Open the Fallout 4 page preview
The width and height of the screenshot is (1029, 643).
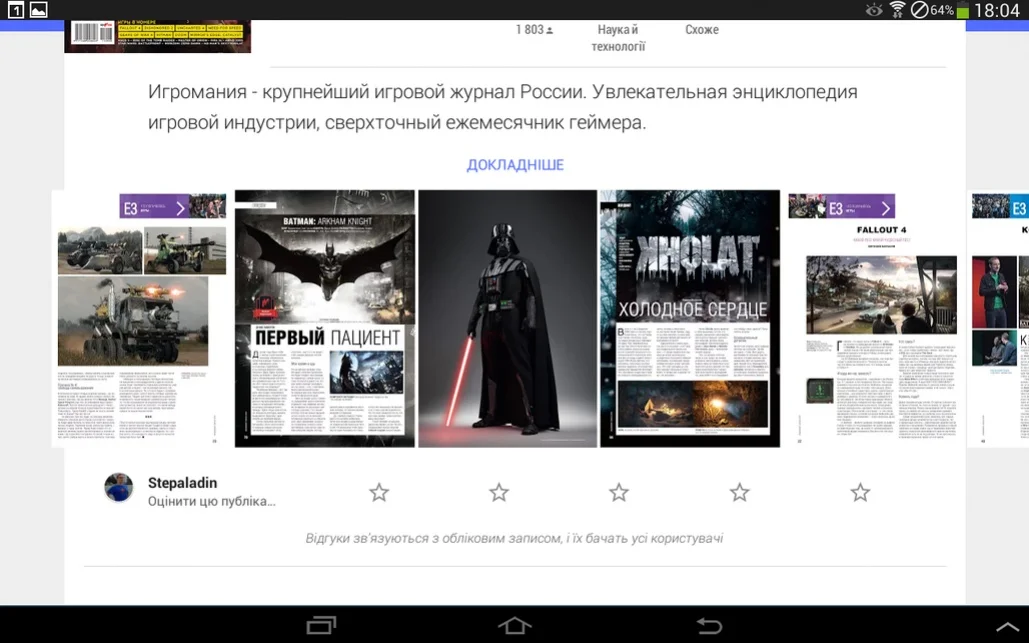[x=874, y=319]
